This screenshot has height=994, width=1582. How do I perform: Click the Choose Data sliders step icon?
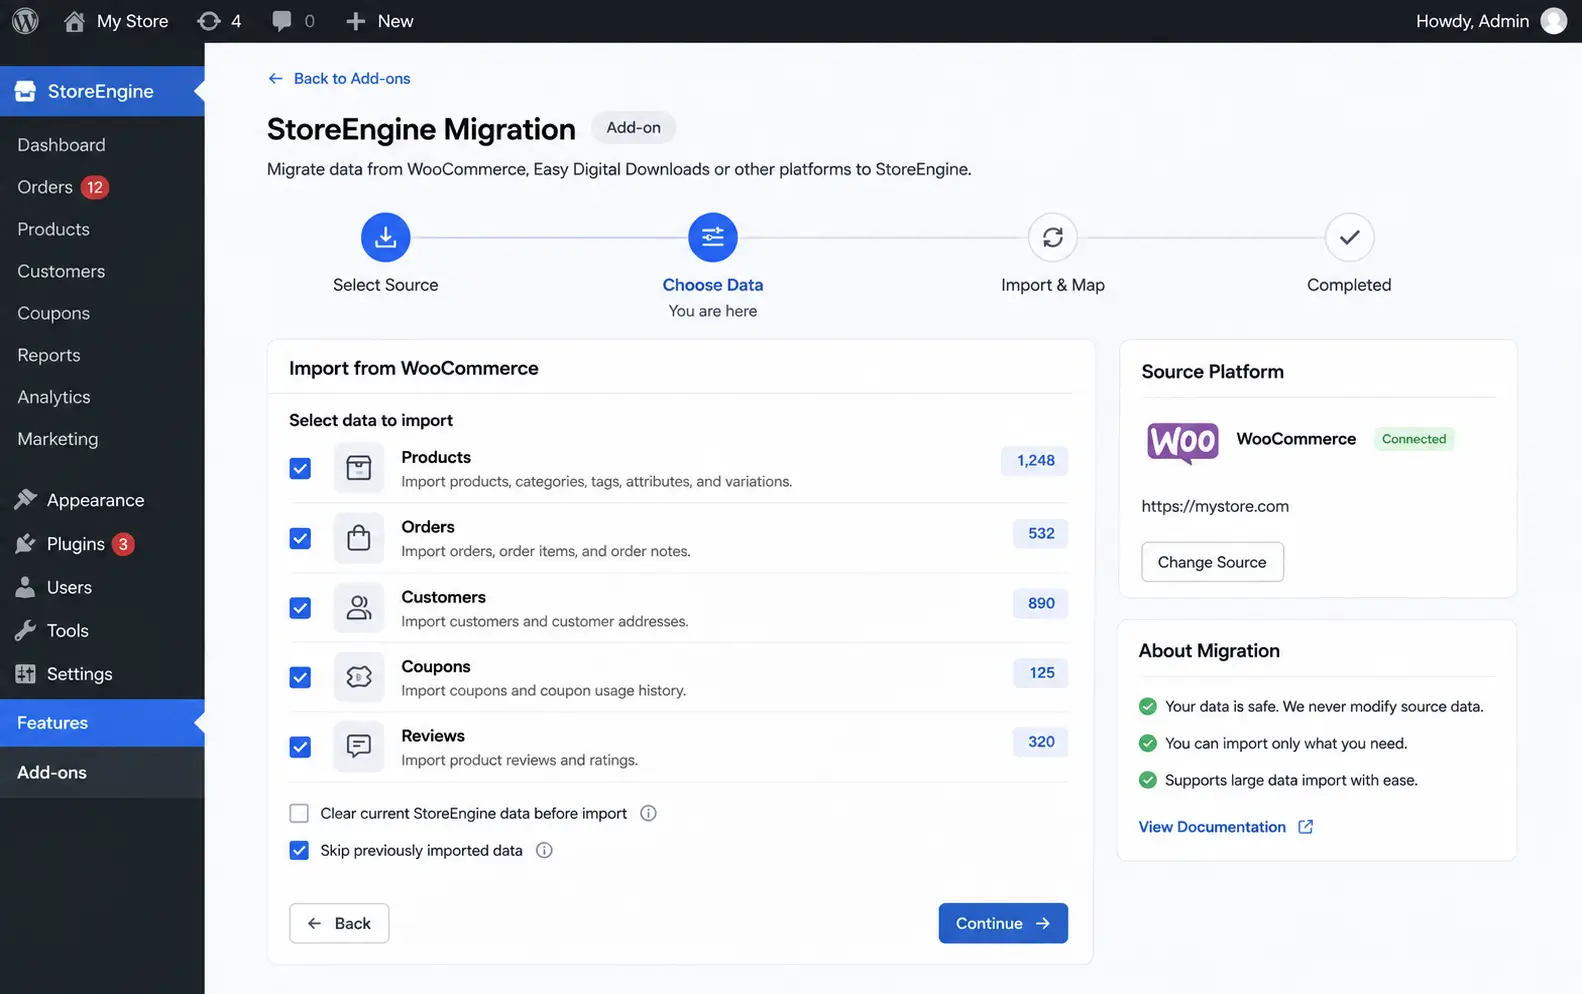[713, 237]
